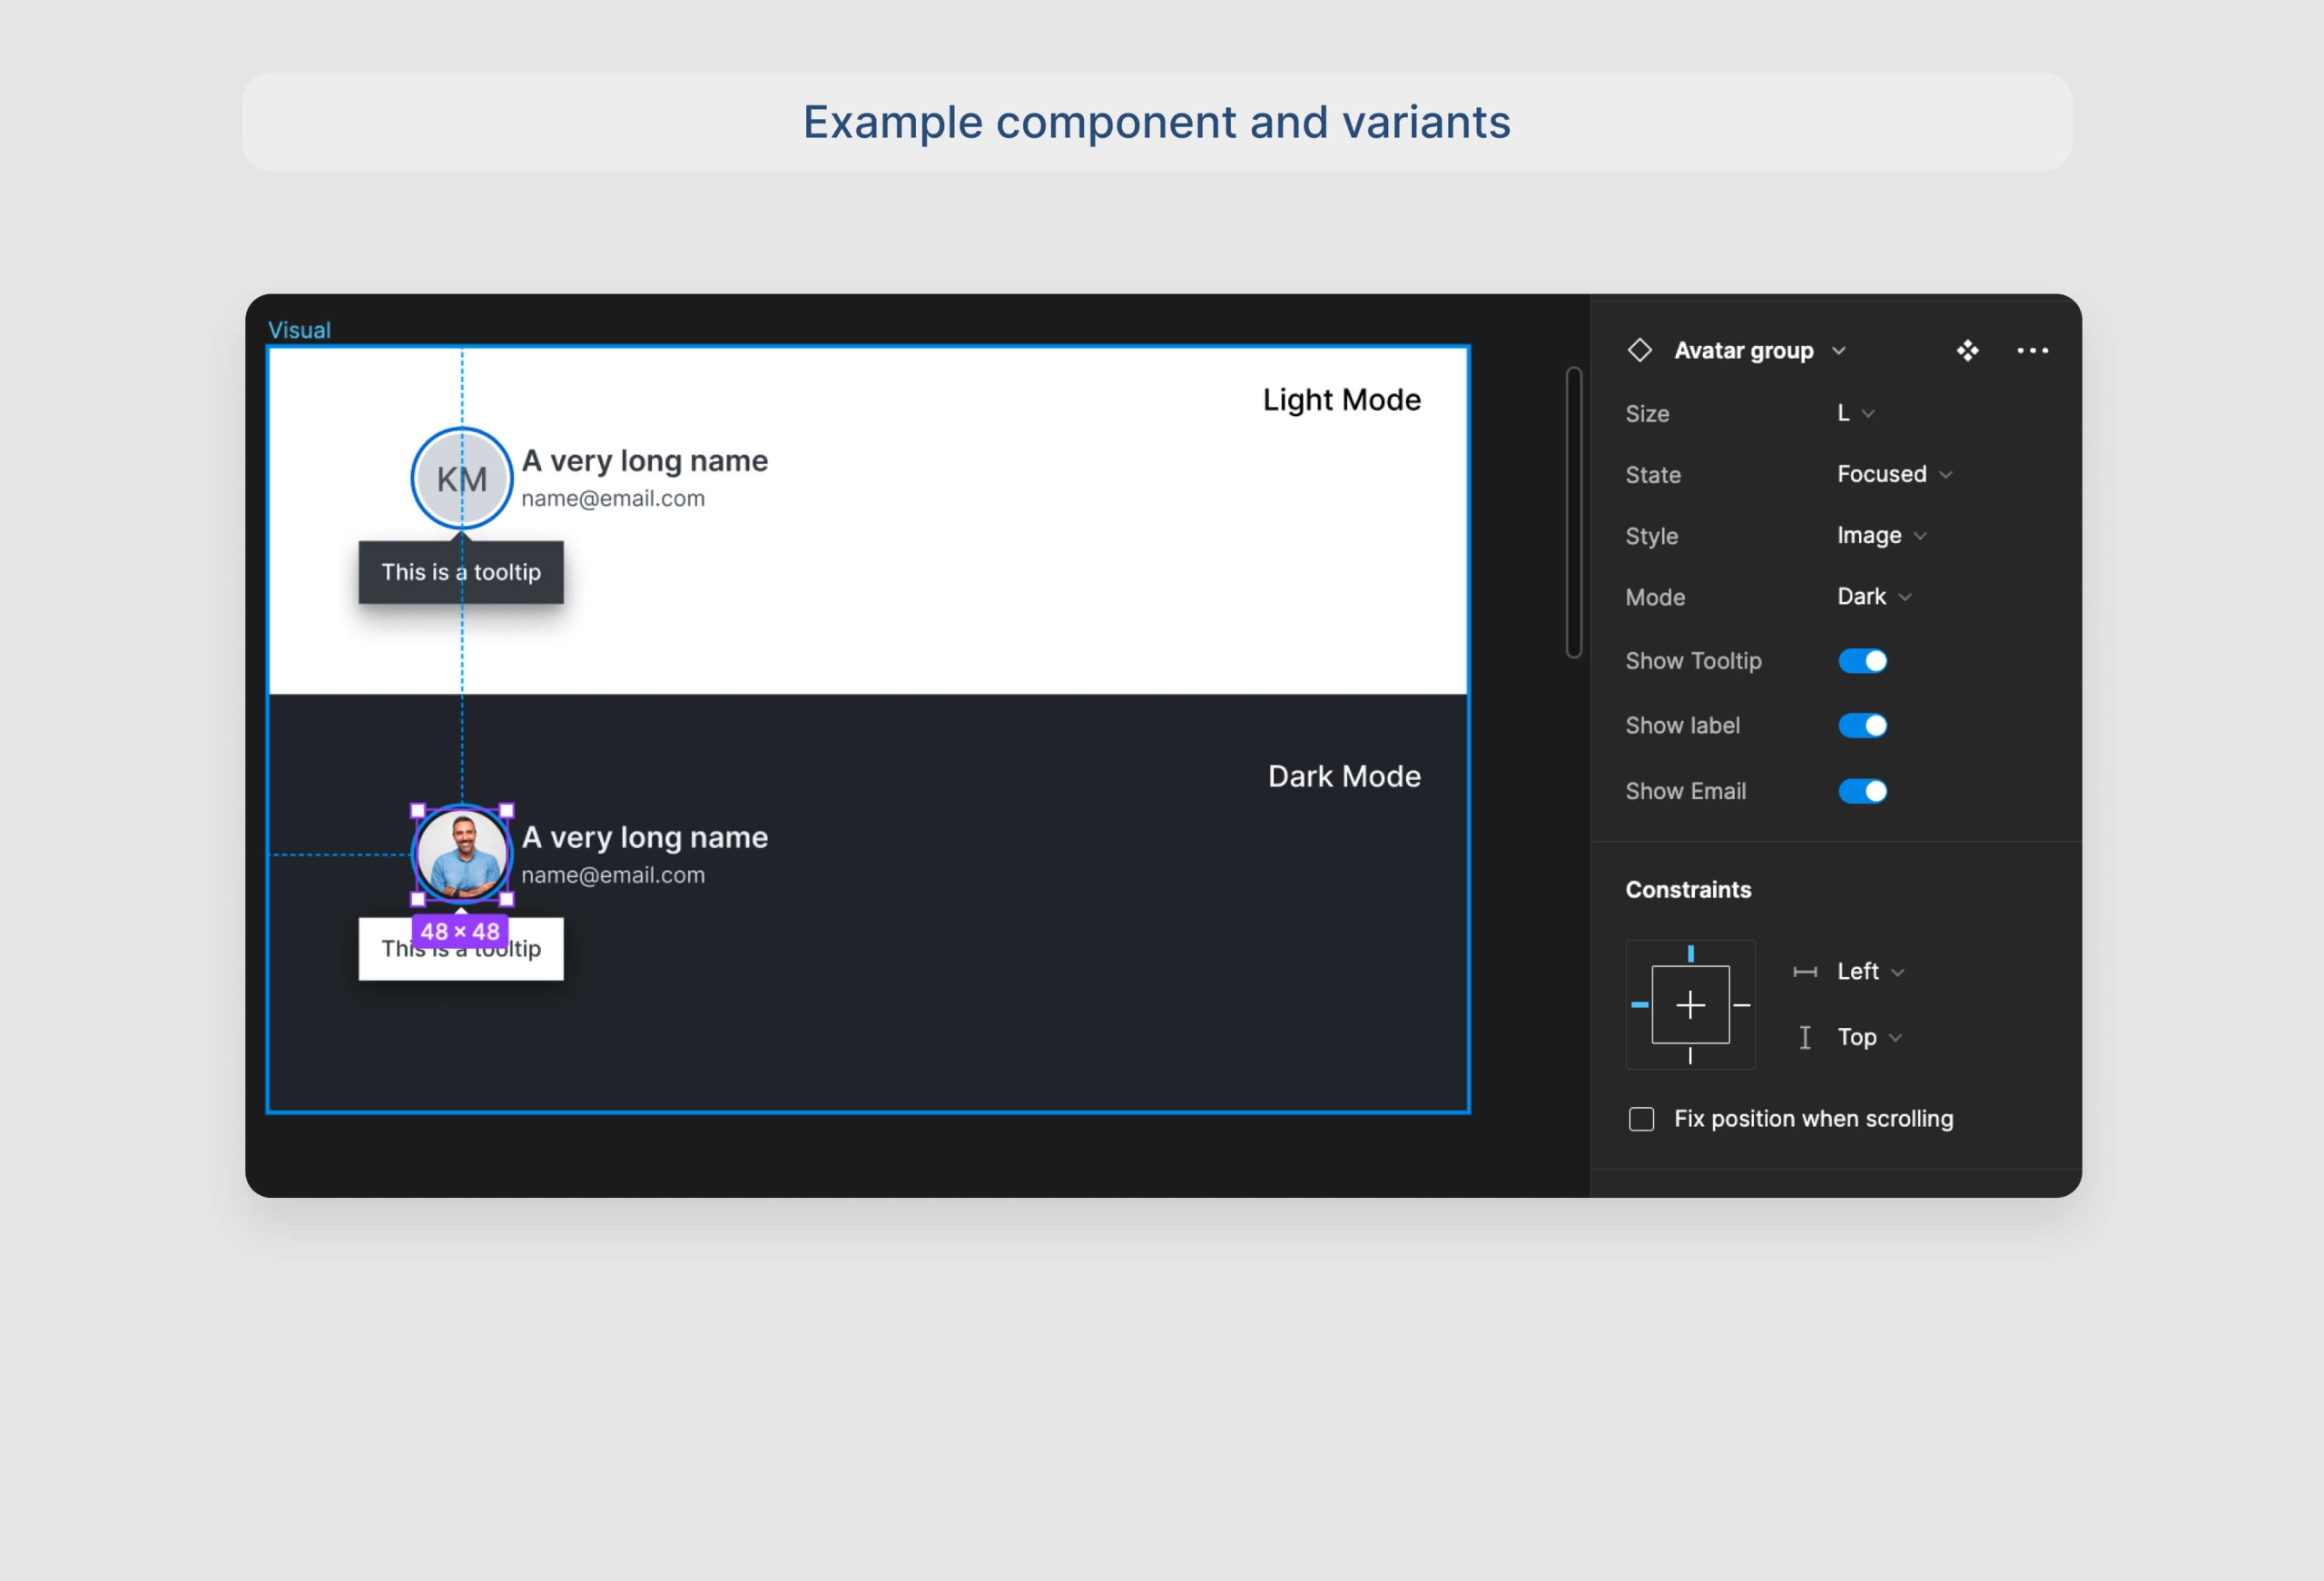Change State dropdown from Focused
2324x1581 pixels.
tap(1894, 474)
